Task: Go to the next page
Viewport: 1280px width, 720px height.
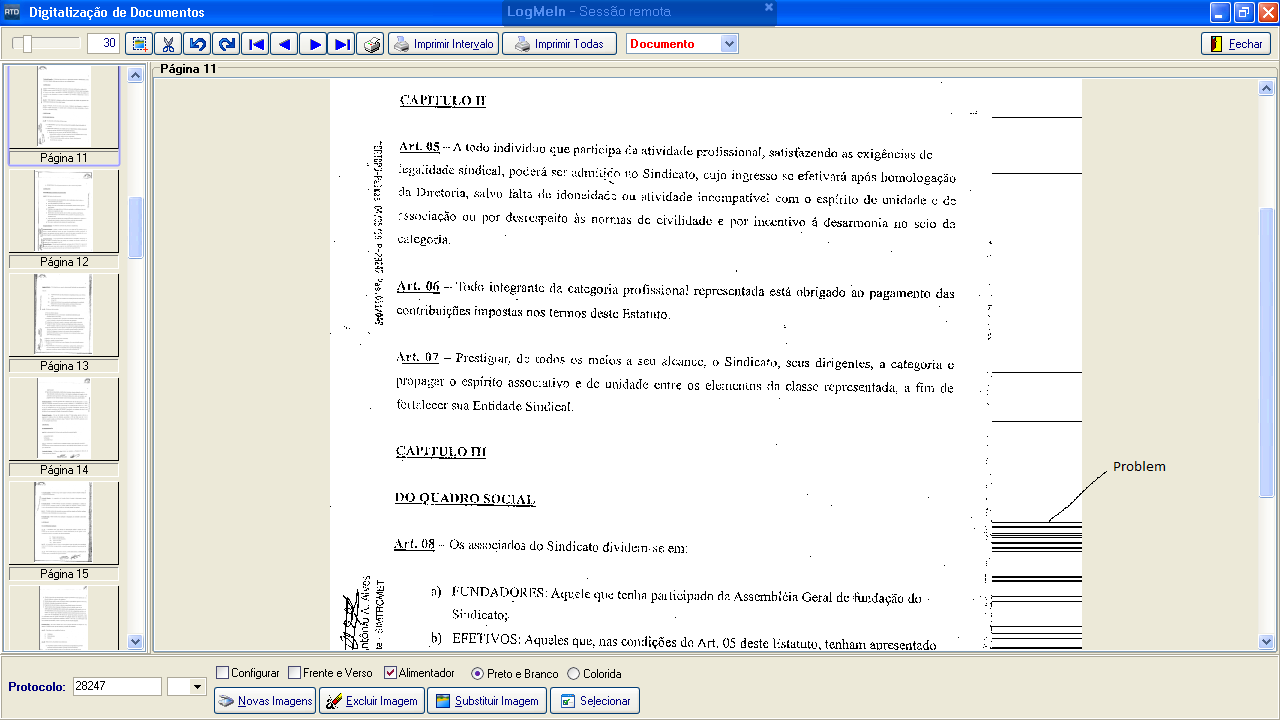Action: coord(313,44)
